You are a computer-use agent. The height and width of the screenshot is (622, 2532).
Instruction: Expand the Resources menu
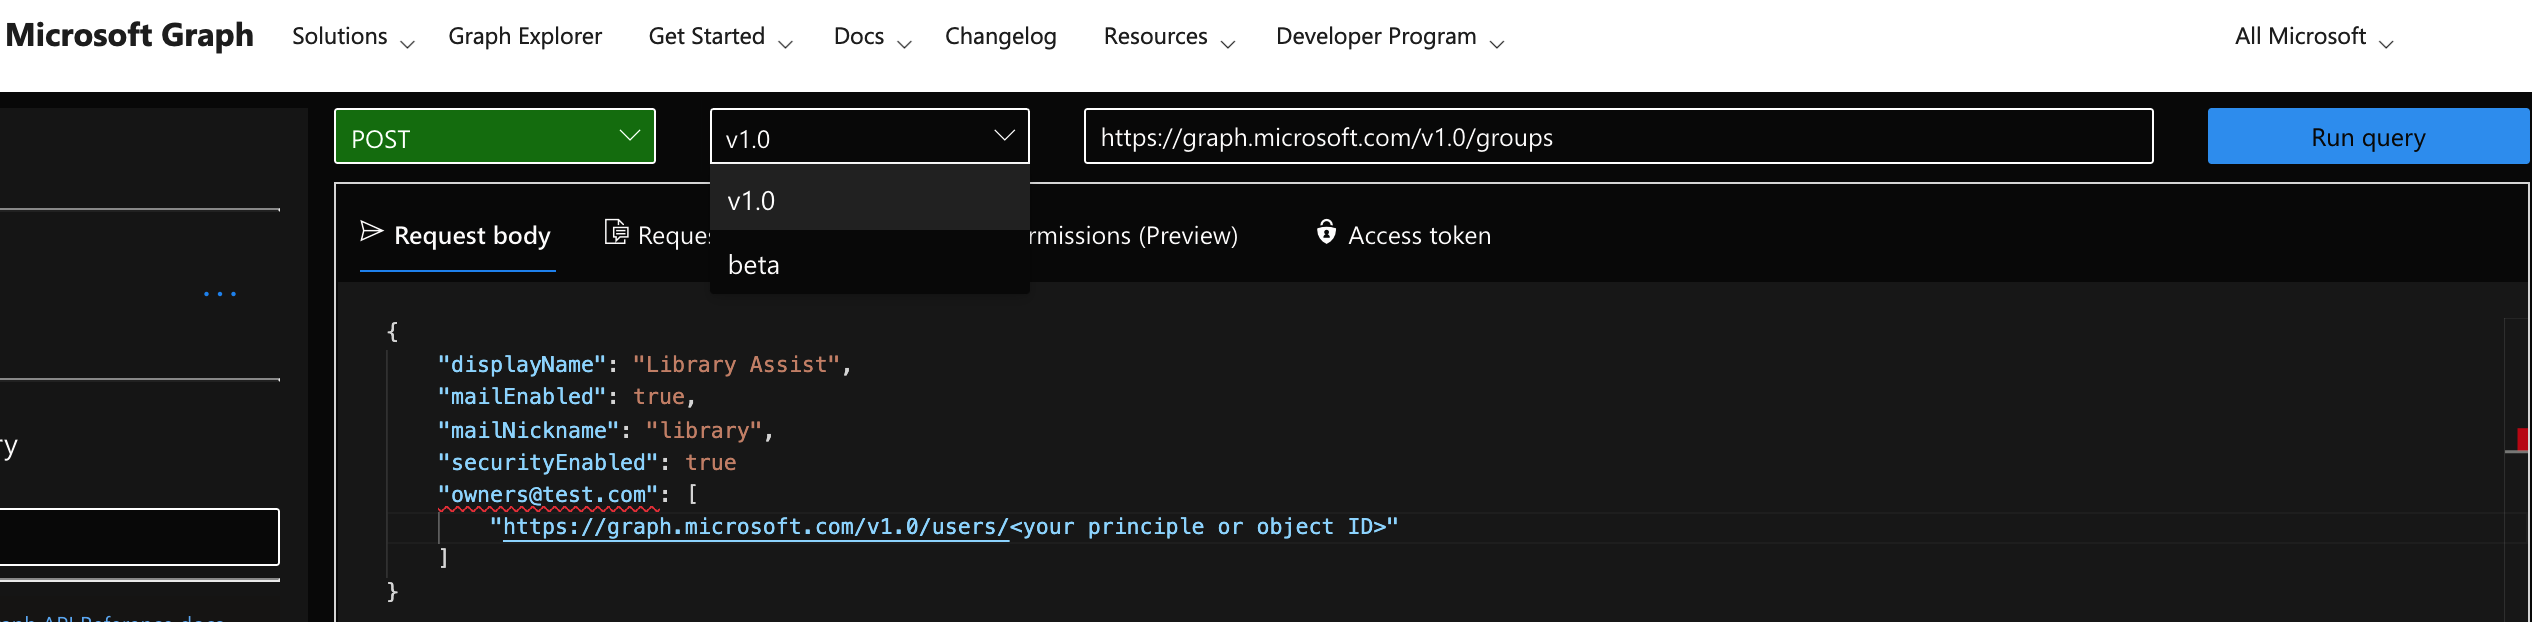(1168, 37)
